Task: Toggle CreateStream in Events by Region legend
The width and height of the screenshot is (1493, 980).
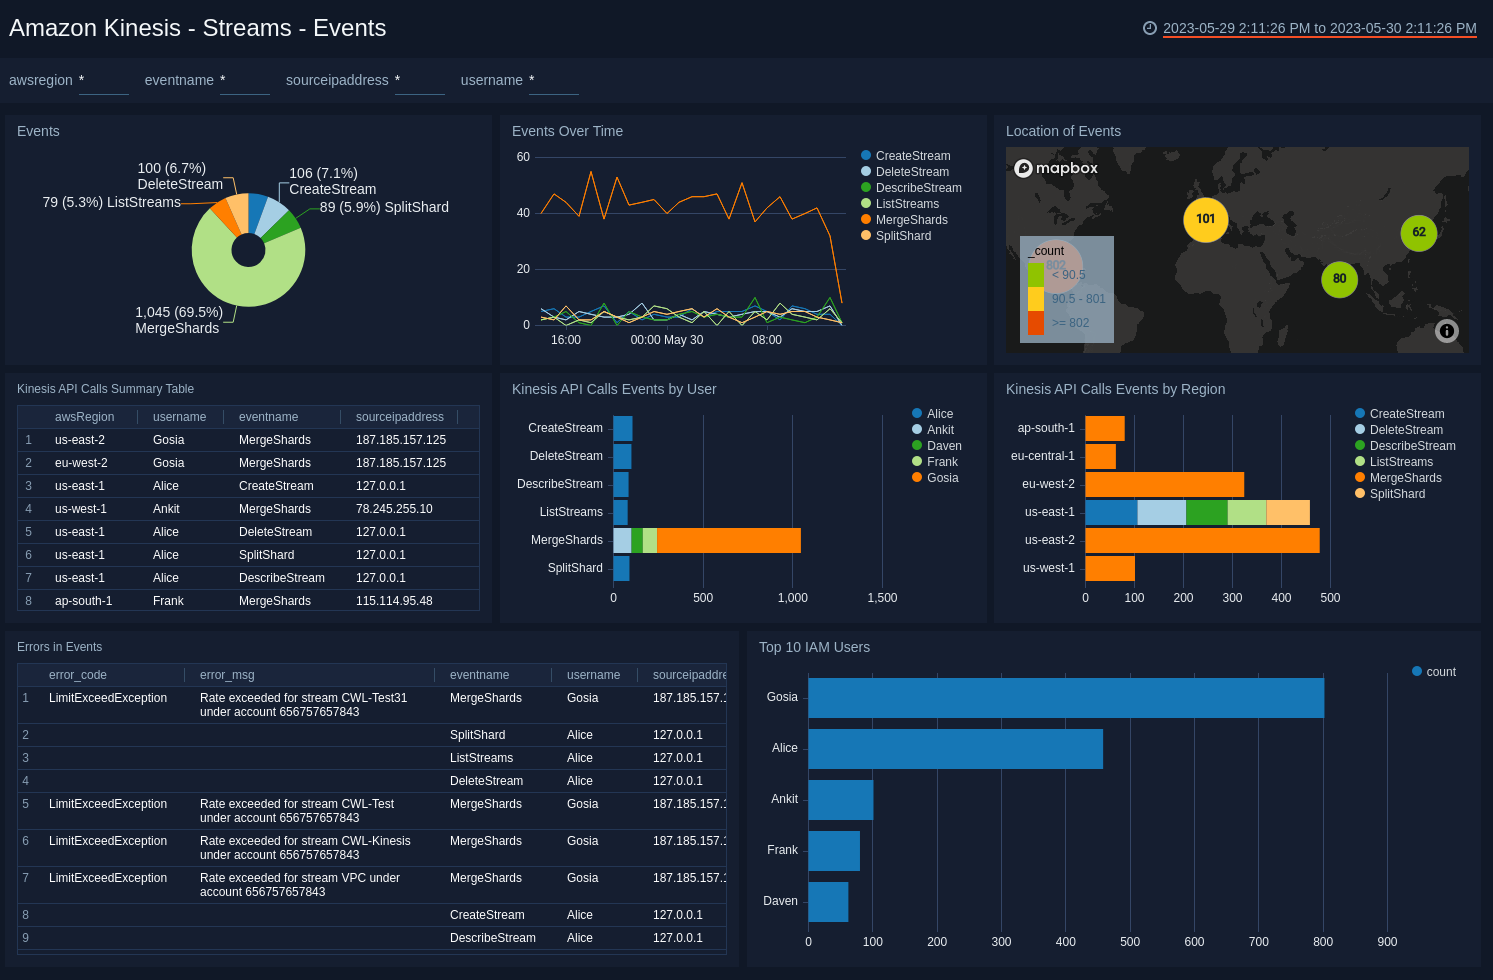Action: click(x=1406, y=414)
